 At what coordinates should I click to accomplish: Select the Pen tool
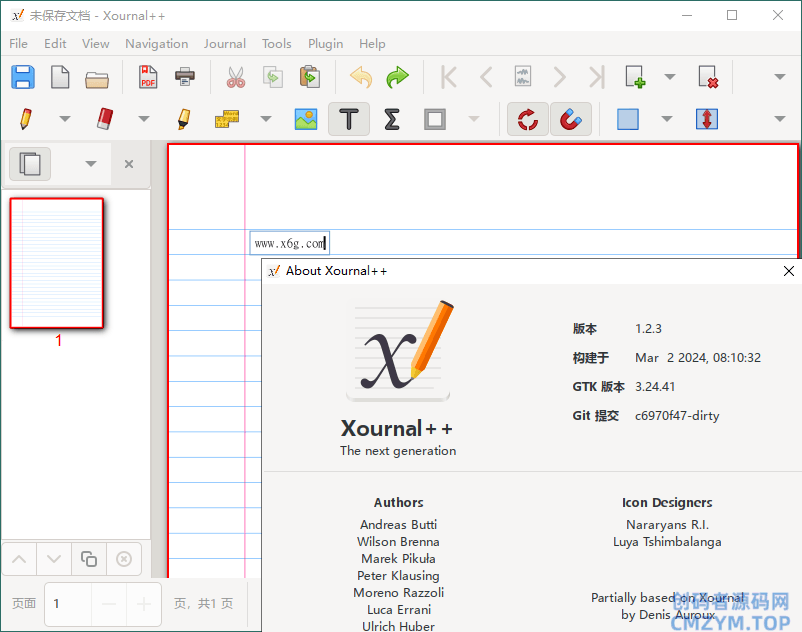tap(25, 119)
